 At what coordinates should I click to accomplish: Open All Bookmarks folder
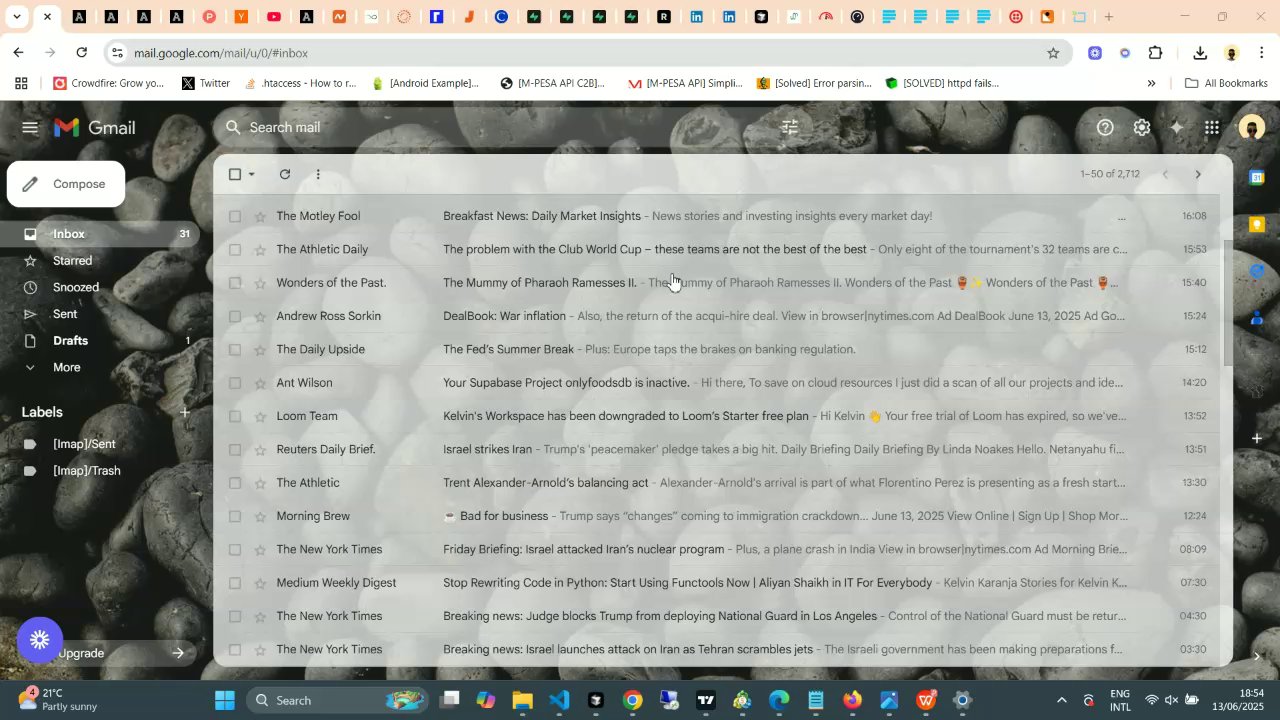(x=1226, y=83)
